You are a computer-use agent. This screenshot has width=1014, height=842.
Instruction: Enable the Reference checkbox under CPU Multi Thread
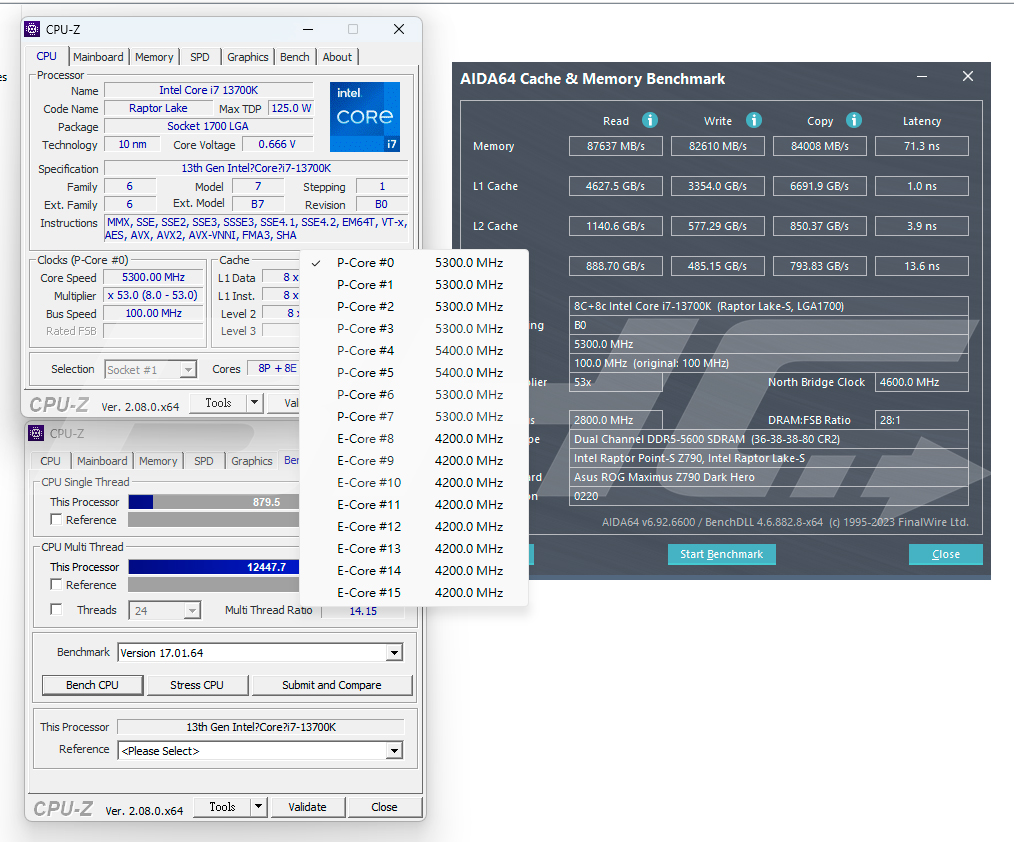[56, 585]
